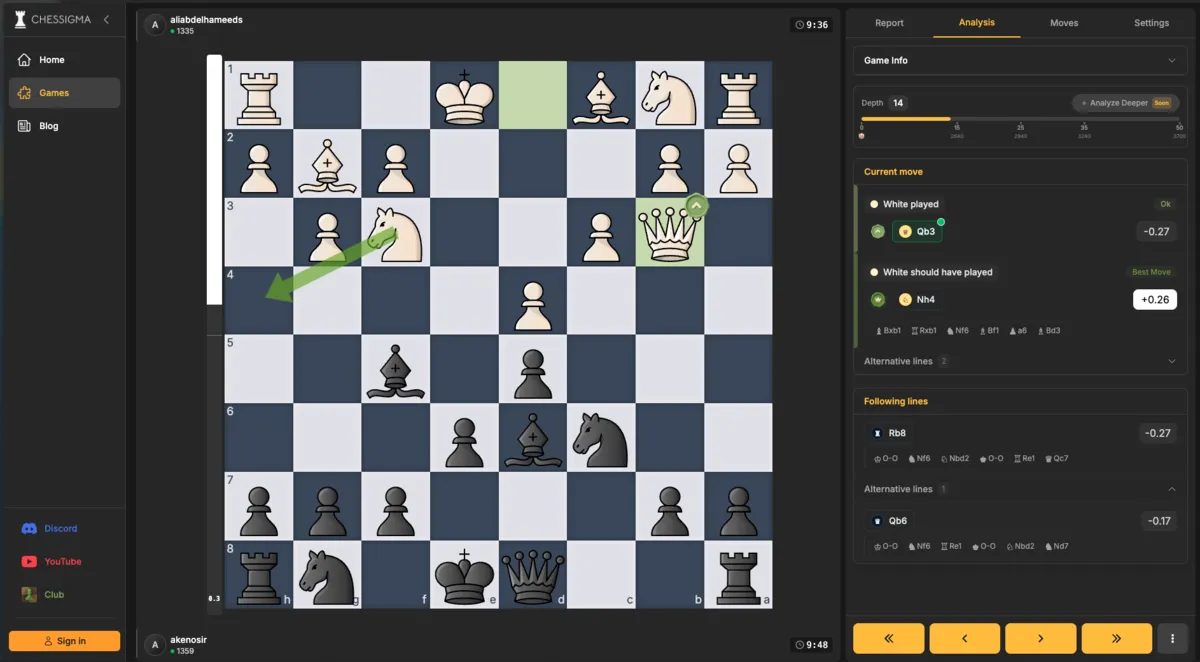Image resolution: width=1200 pixels, height=662 pixels.
Task: Select the Rb8 following line
Action: [x=890, y=432]
